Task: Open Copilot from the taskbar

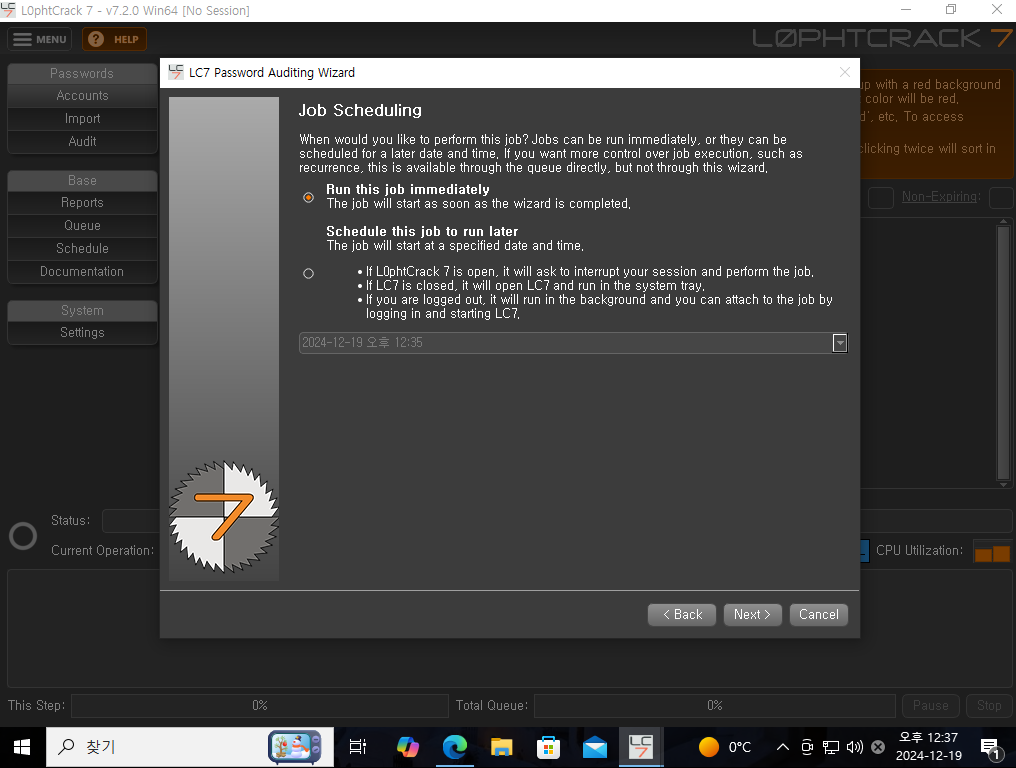Action: [x=408, y=747]
